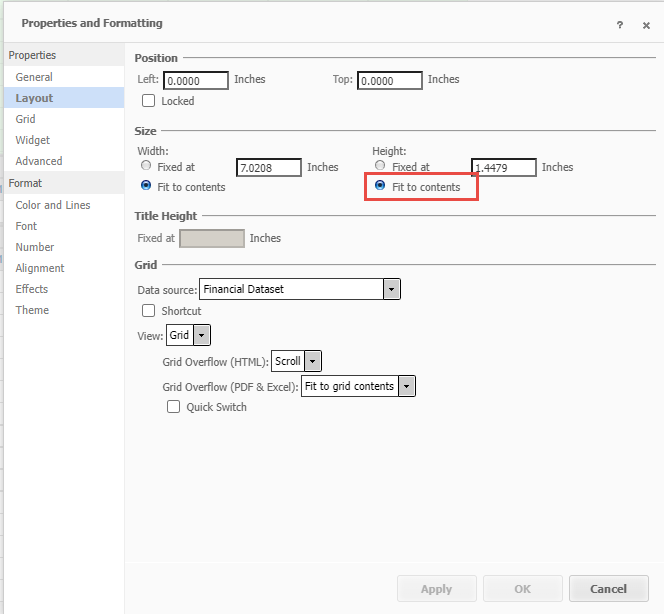Click the Left position input field
664x614 pixels.
(x=196, y=80)
